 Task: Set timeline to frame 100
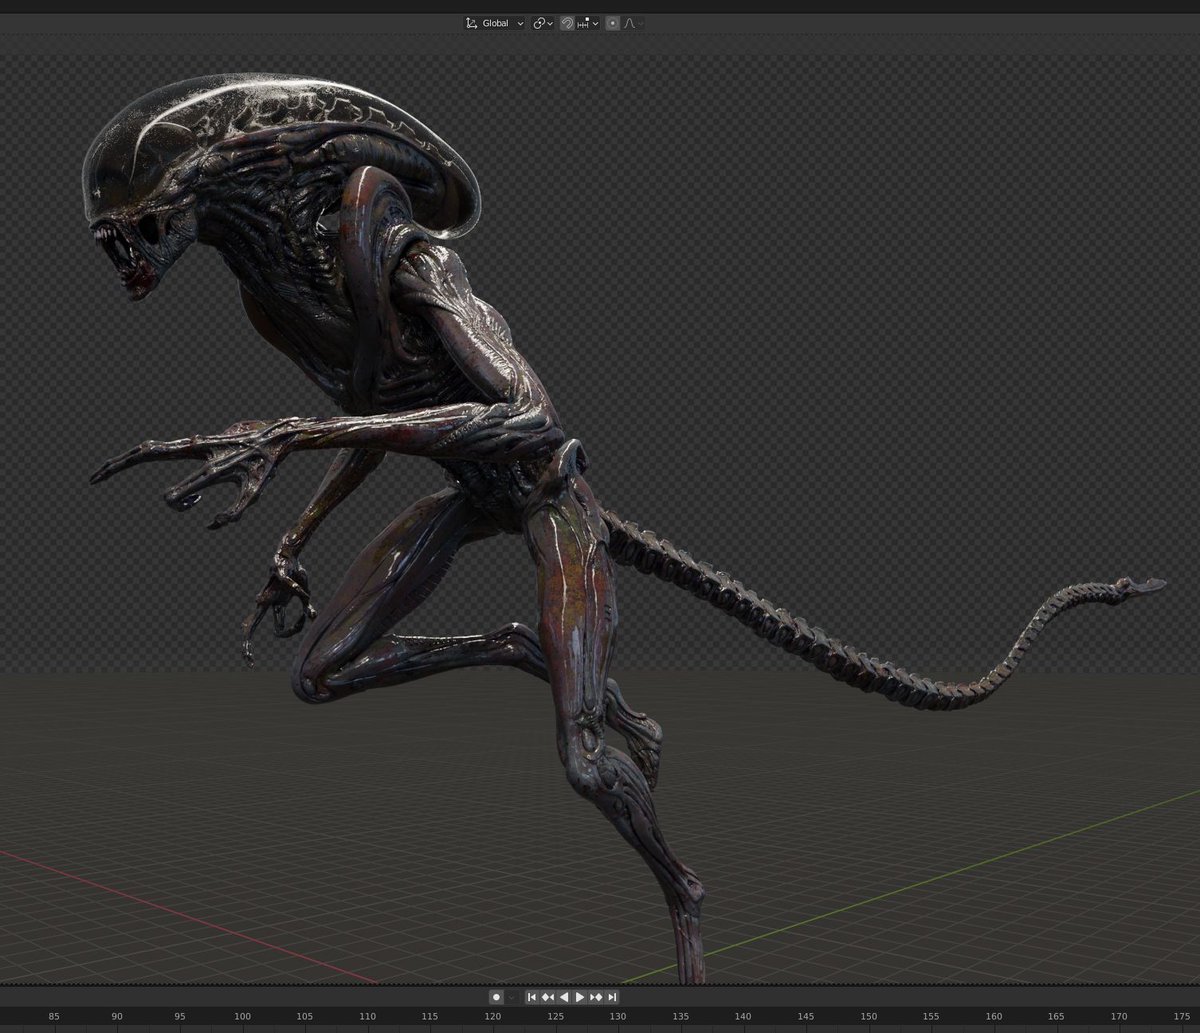point(242,1016)
